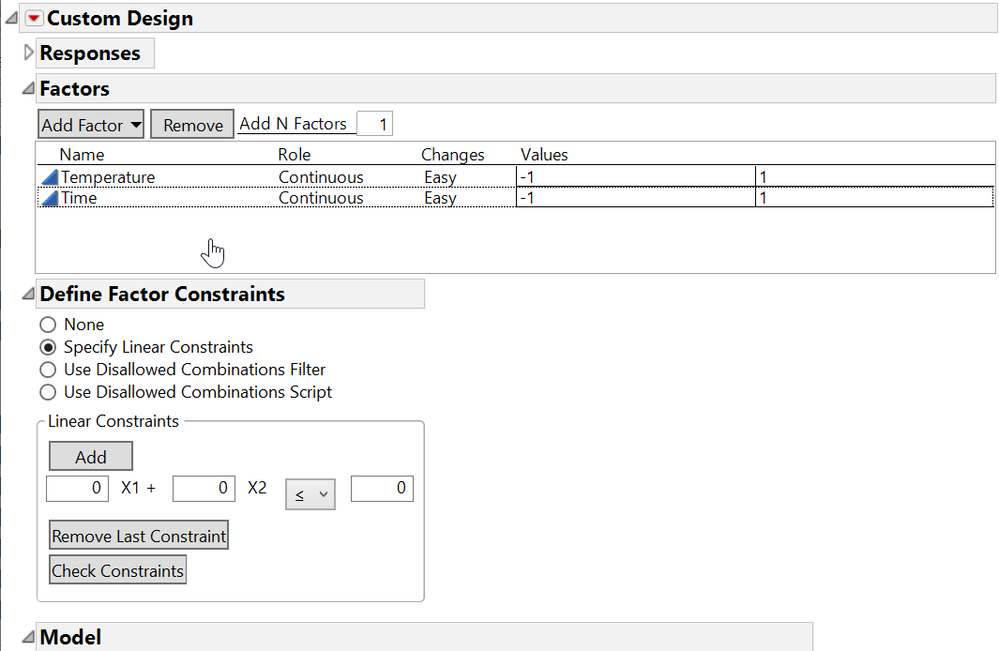Click the blue continuous icon beside Temperature
Image resolution: width=999 pixels, height=651 pixels.
pos(49,177)
